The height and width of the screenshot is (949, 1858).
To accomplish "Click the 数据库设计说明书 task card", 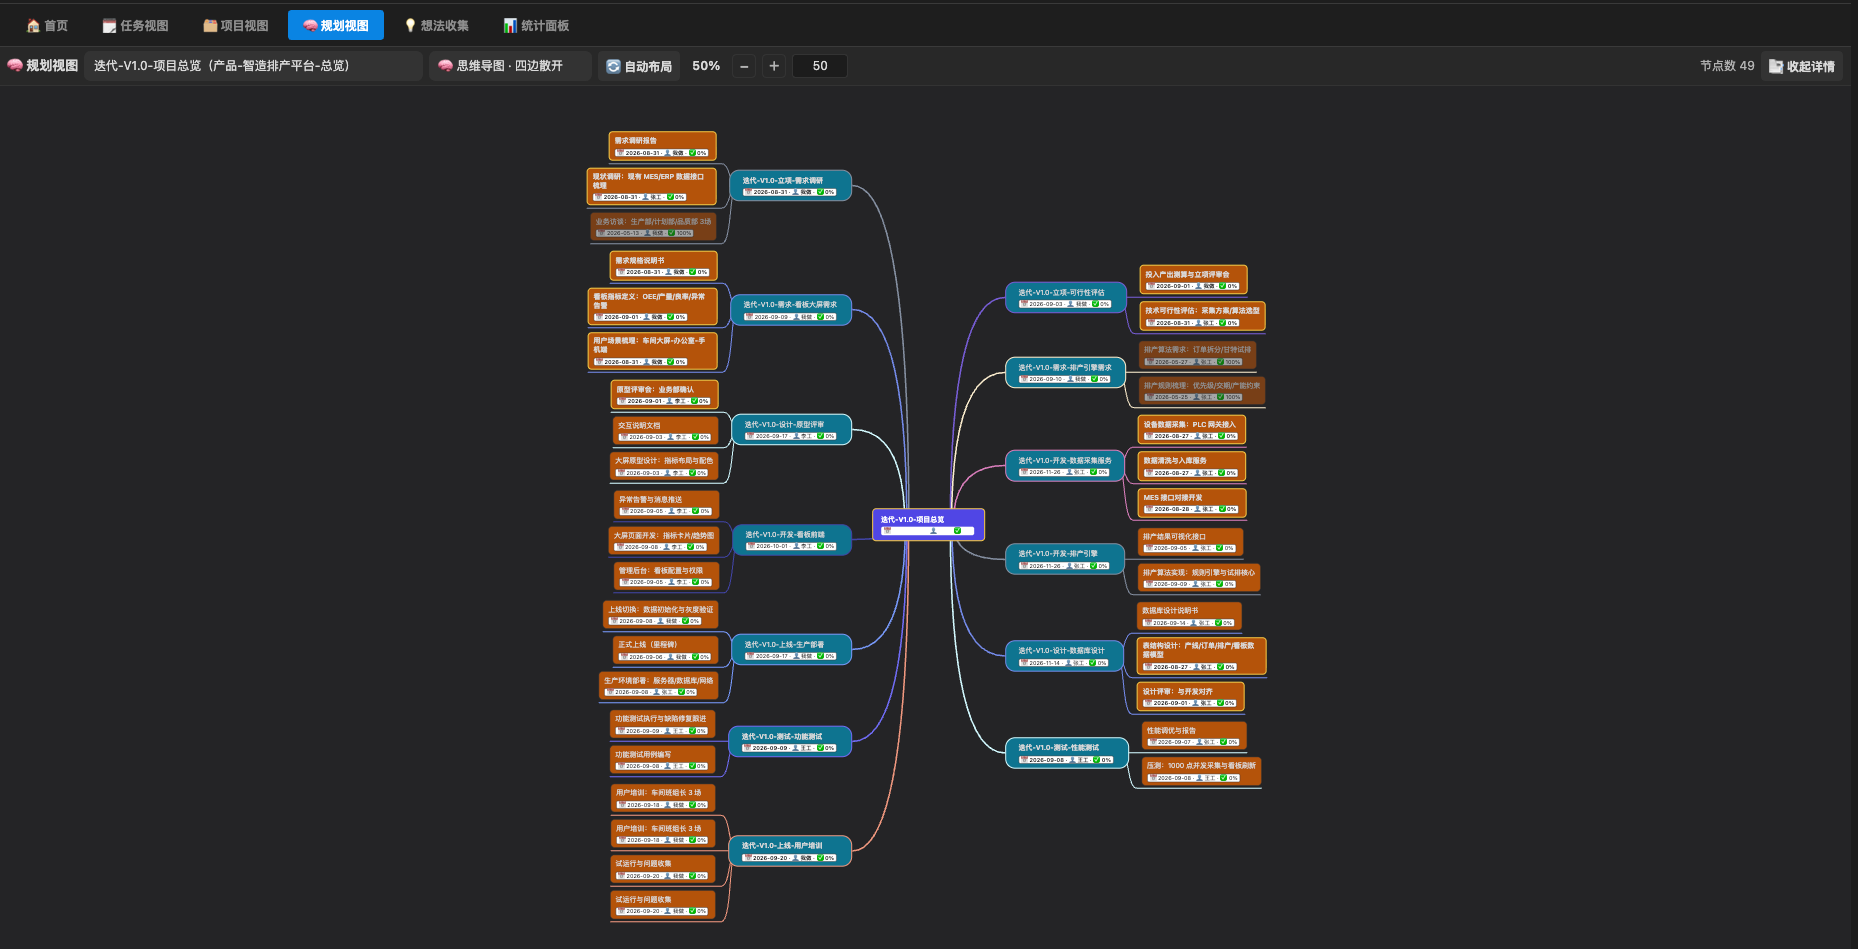I will pyautogui.click(x=1189, y=616).
